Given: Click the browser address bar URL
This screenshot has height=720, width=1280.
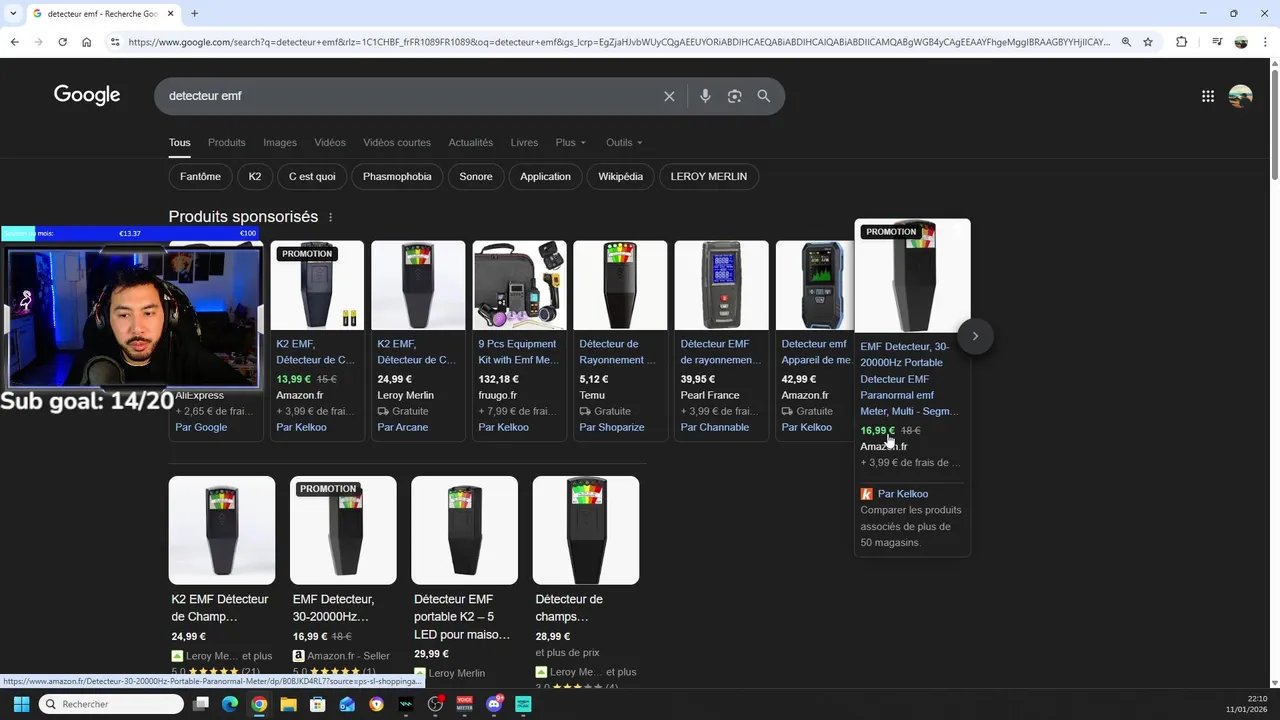Looking at the screenshot, I should click(618, 42).
